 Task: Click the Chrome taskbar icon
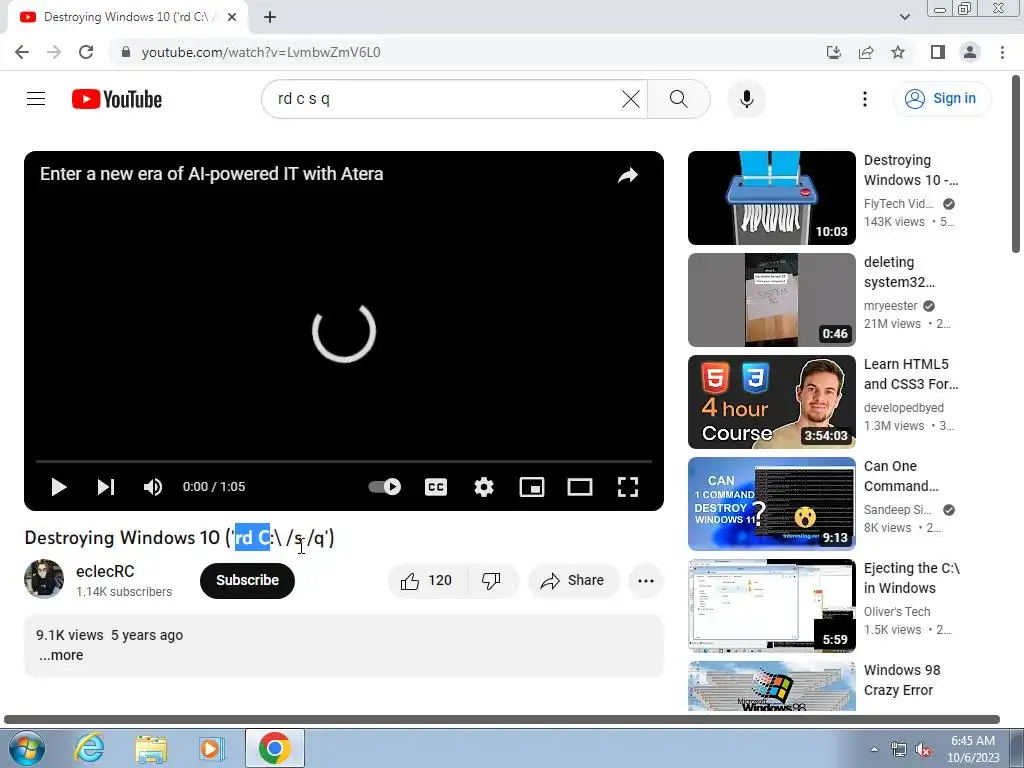click(274, 748)
